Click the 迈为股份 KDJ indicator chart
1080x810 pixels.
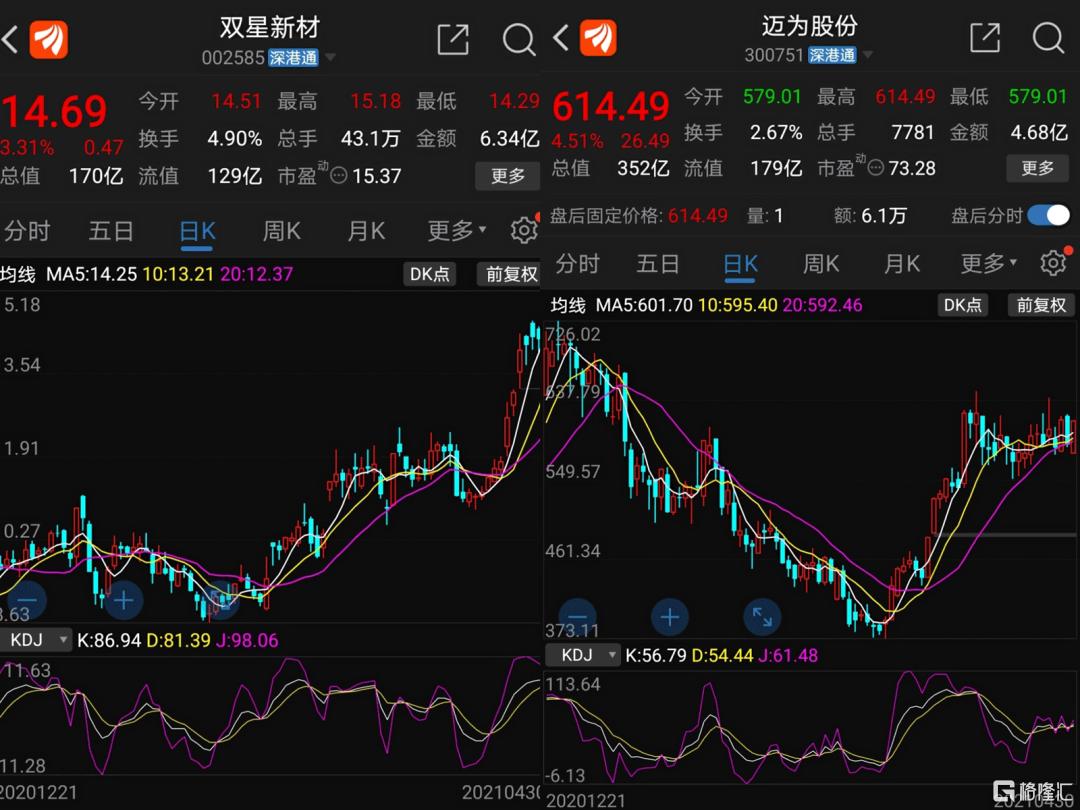810,727
